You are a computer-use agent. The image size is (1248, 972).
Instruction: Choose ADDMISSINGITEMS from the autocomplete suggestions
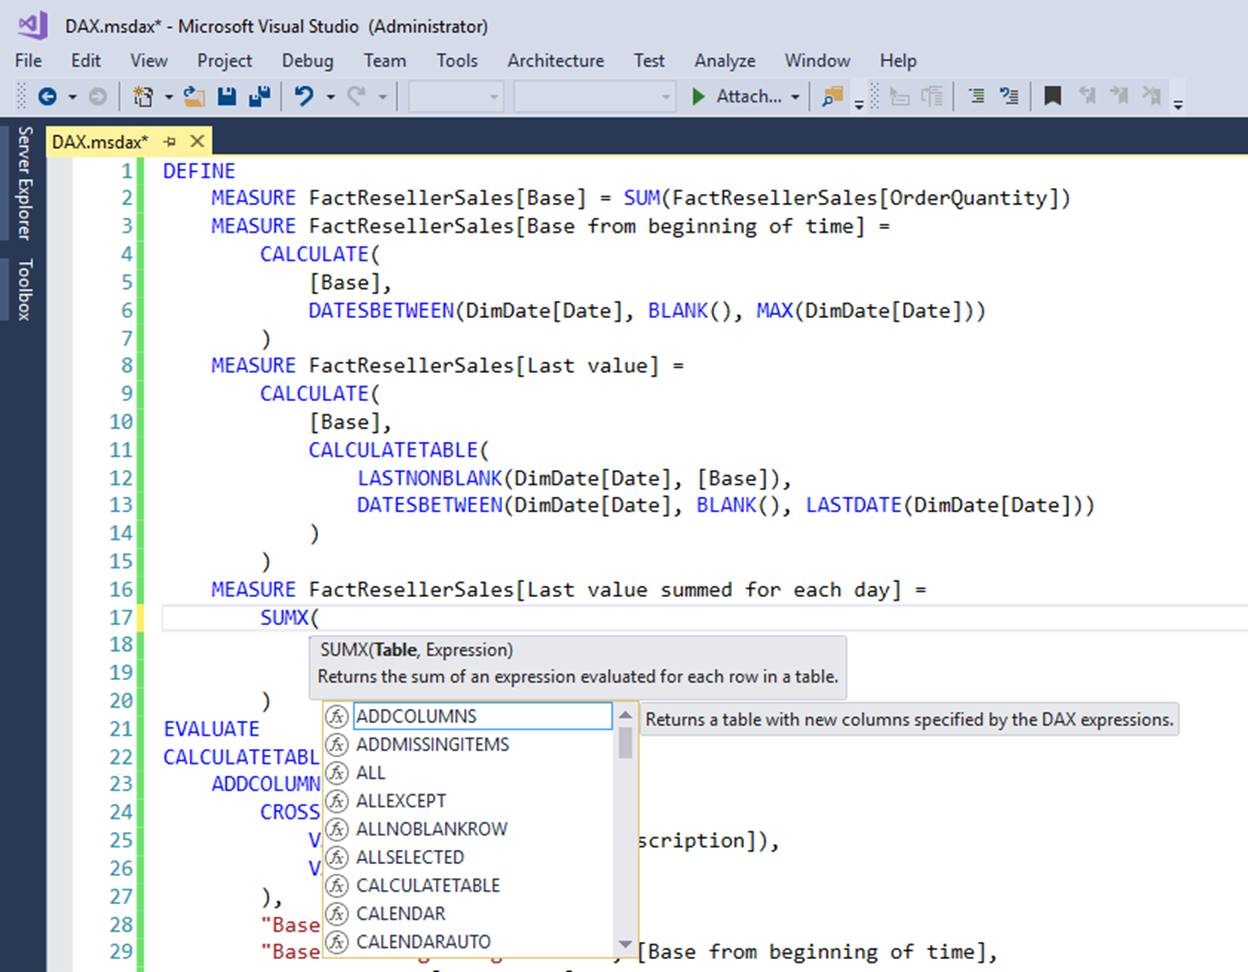432,744
